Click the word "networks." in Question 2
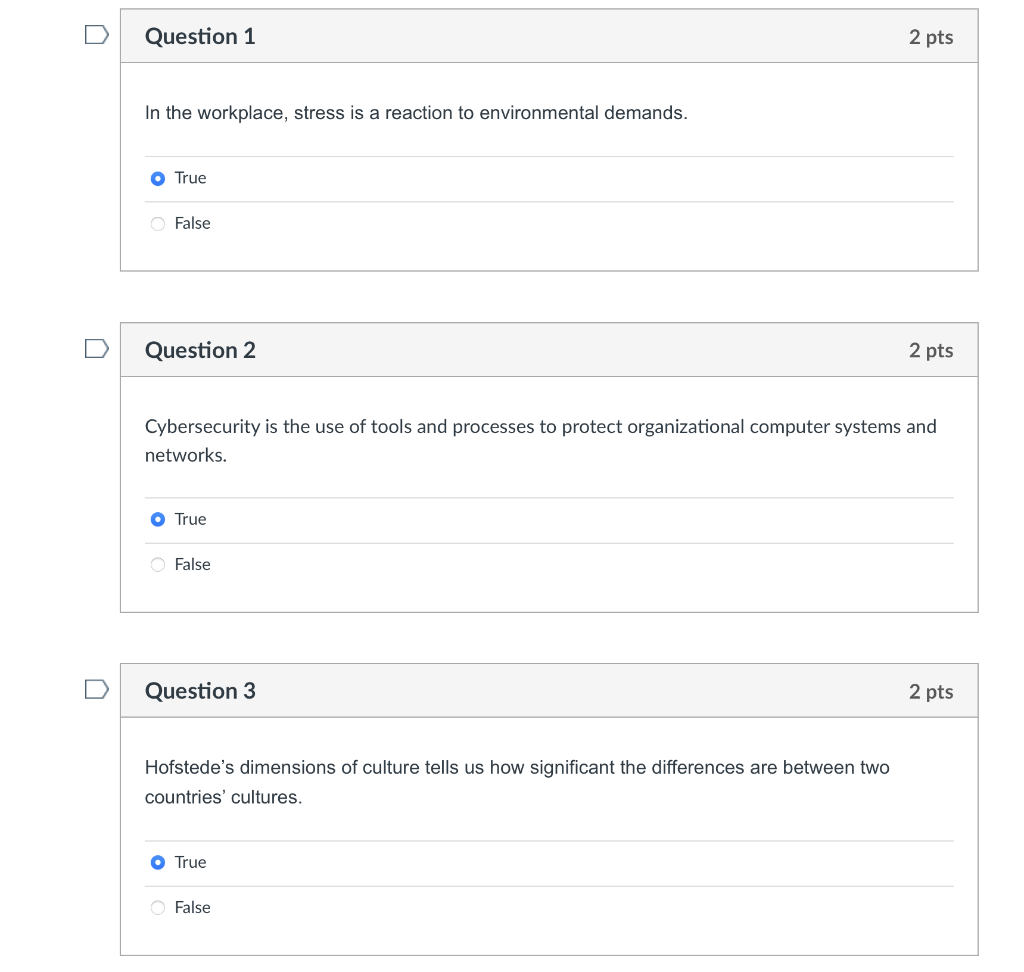The image size is (1024, 972). click(186, 456)
